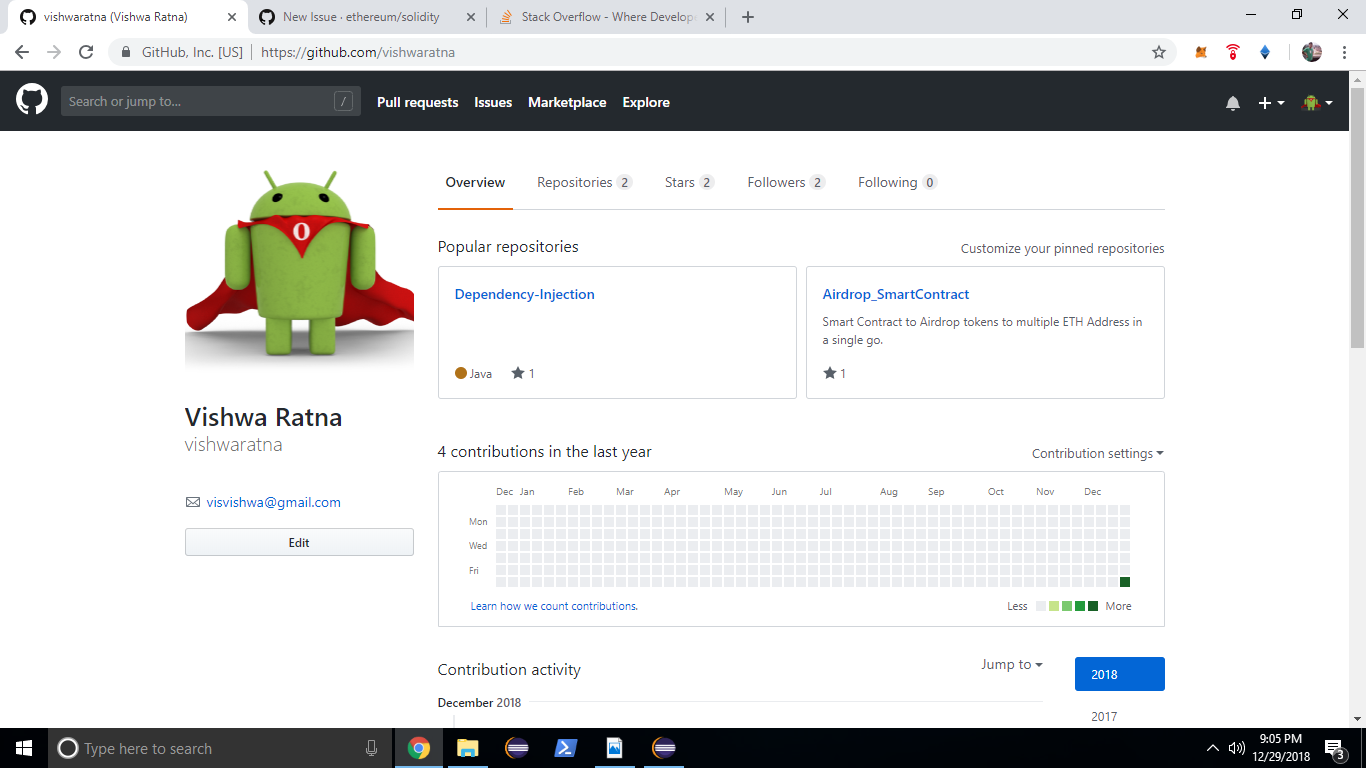Open the Explore menu item

click(x=645, y=102)
